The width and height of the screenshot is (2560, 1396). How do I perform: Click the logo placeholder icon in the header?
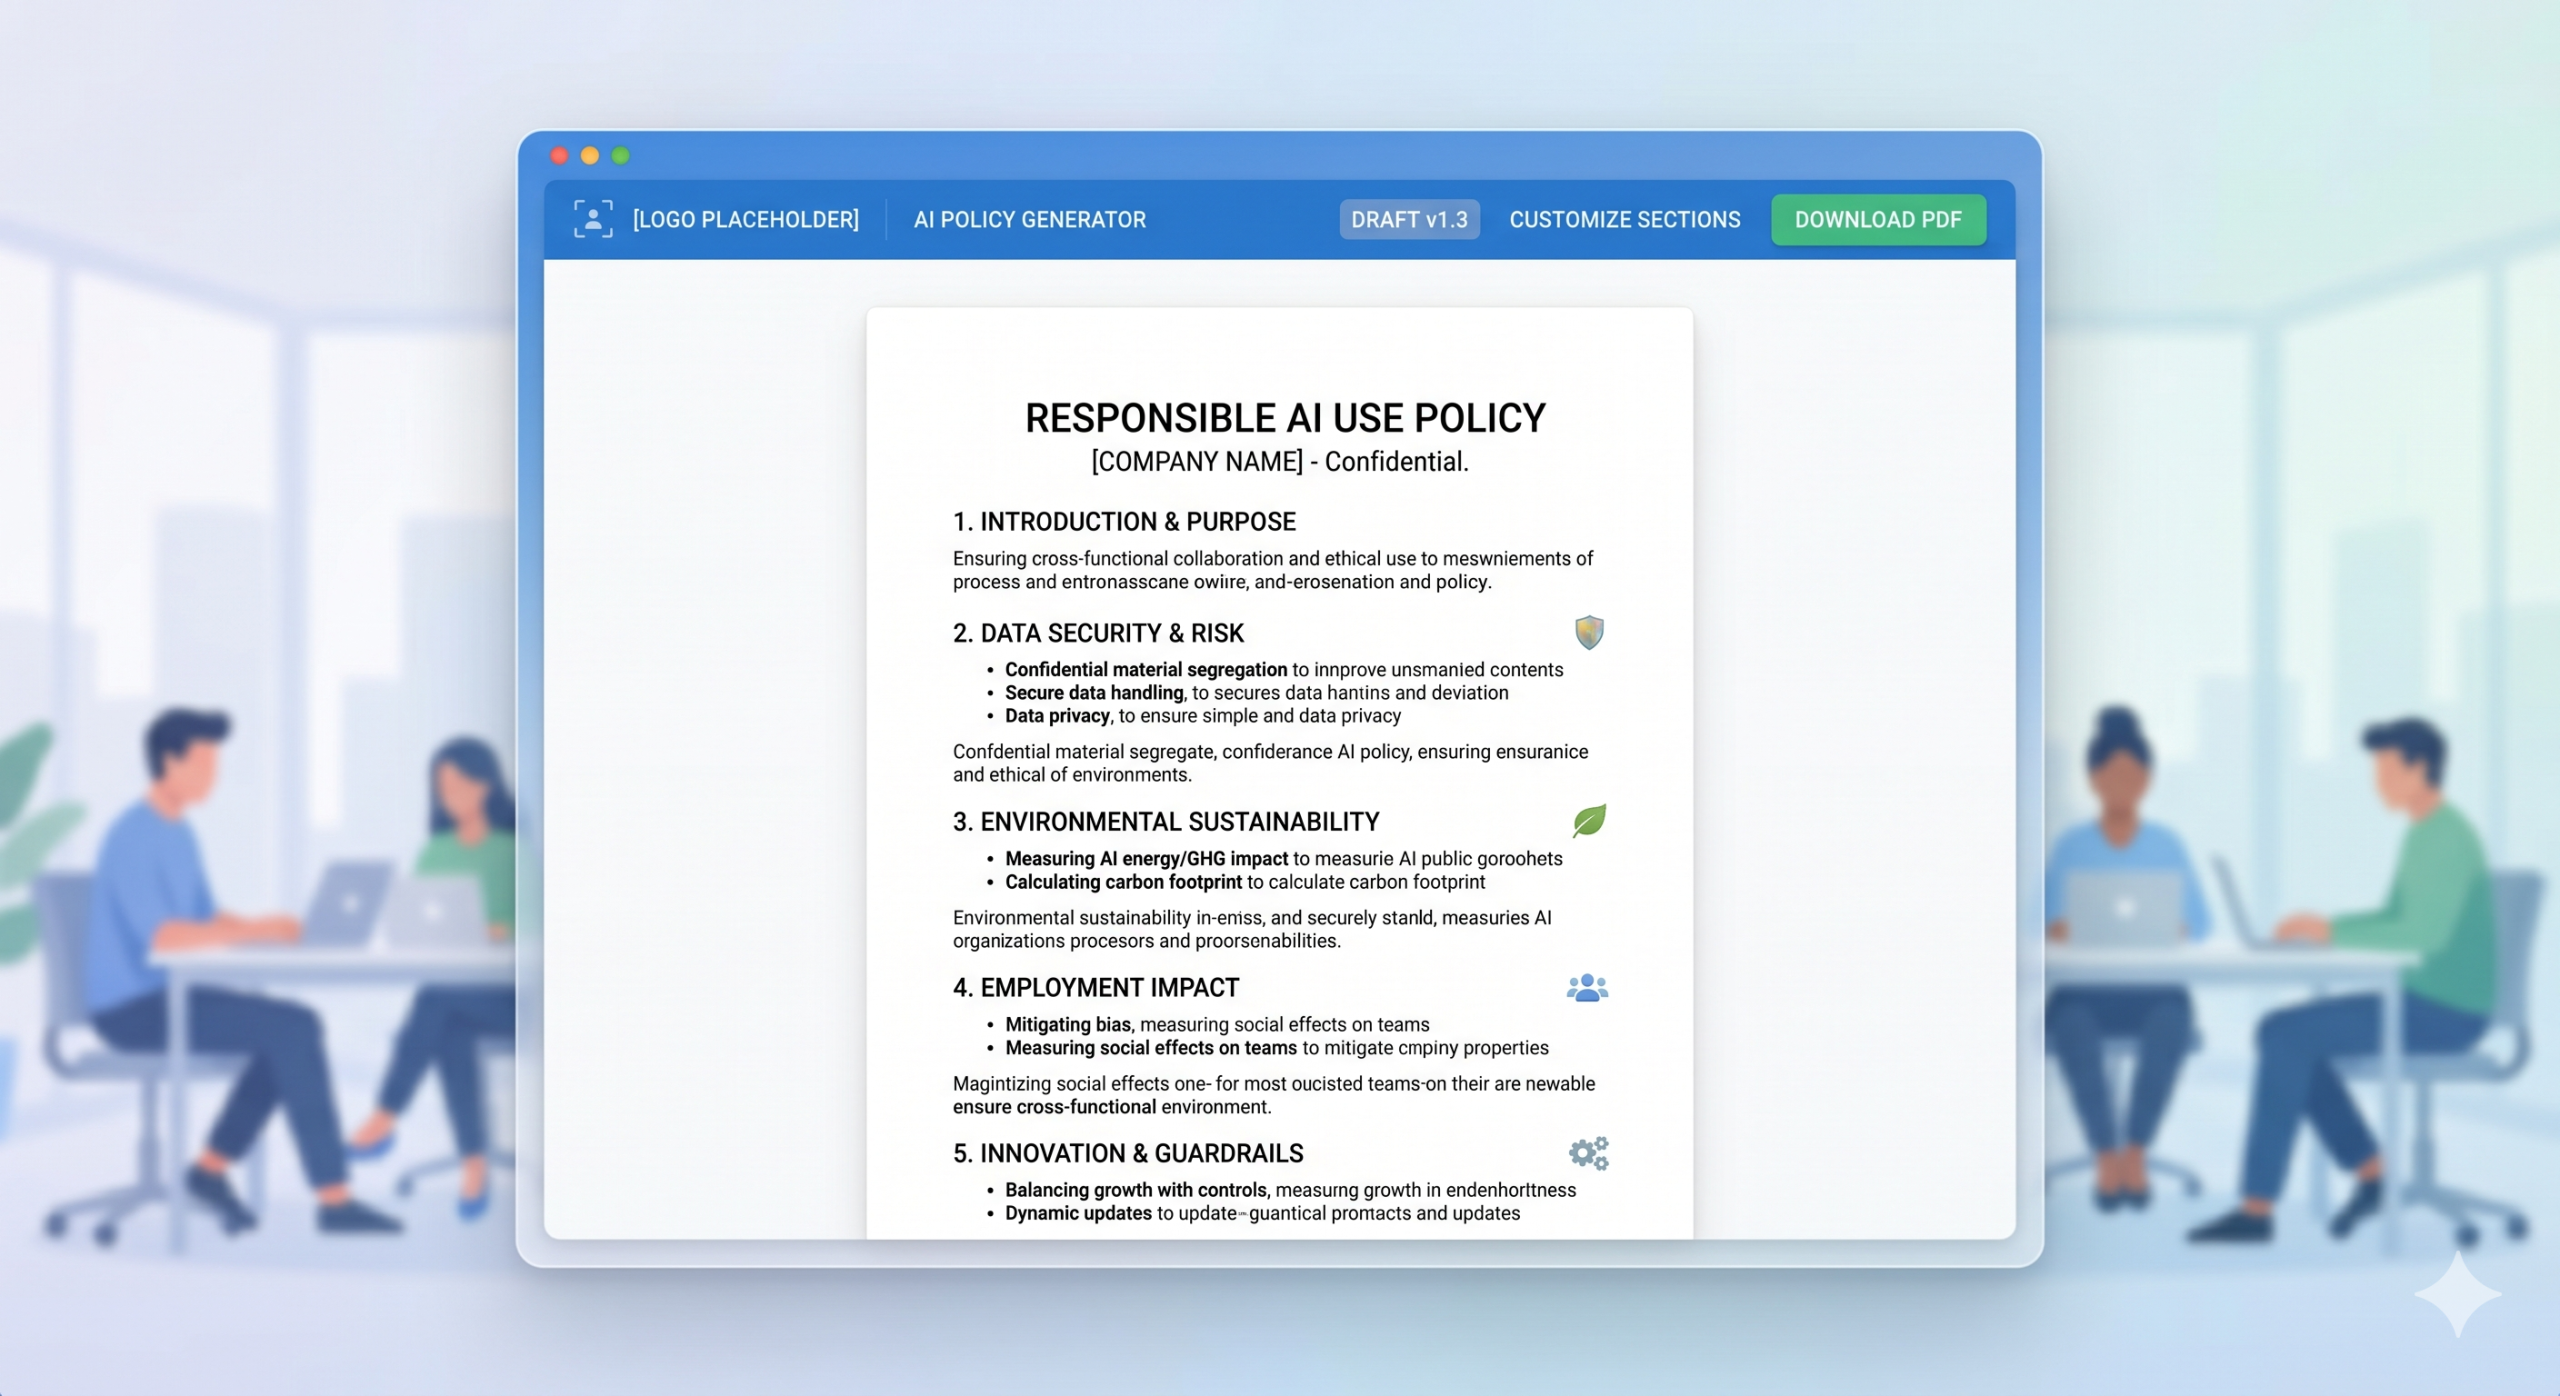593,219
